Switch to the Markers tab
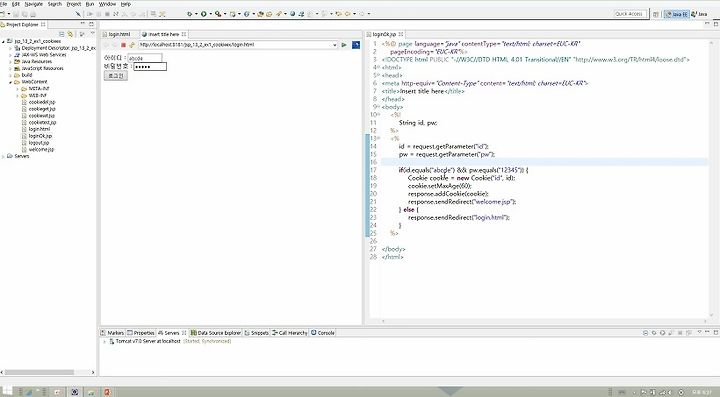Image resolution: width=720 pixels, height=397 pixels. [112, 333]
